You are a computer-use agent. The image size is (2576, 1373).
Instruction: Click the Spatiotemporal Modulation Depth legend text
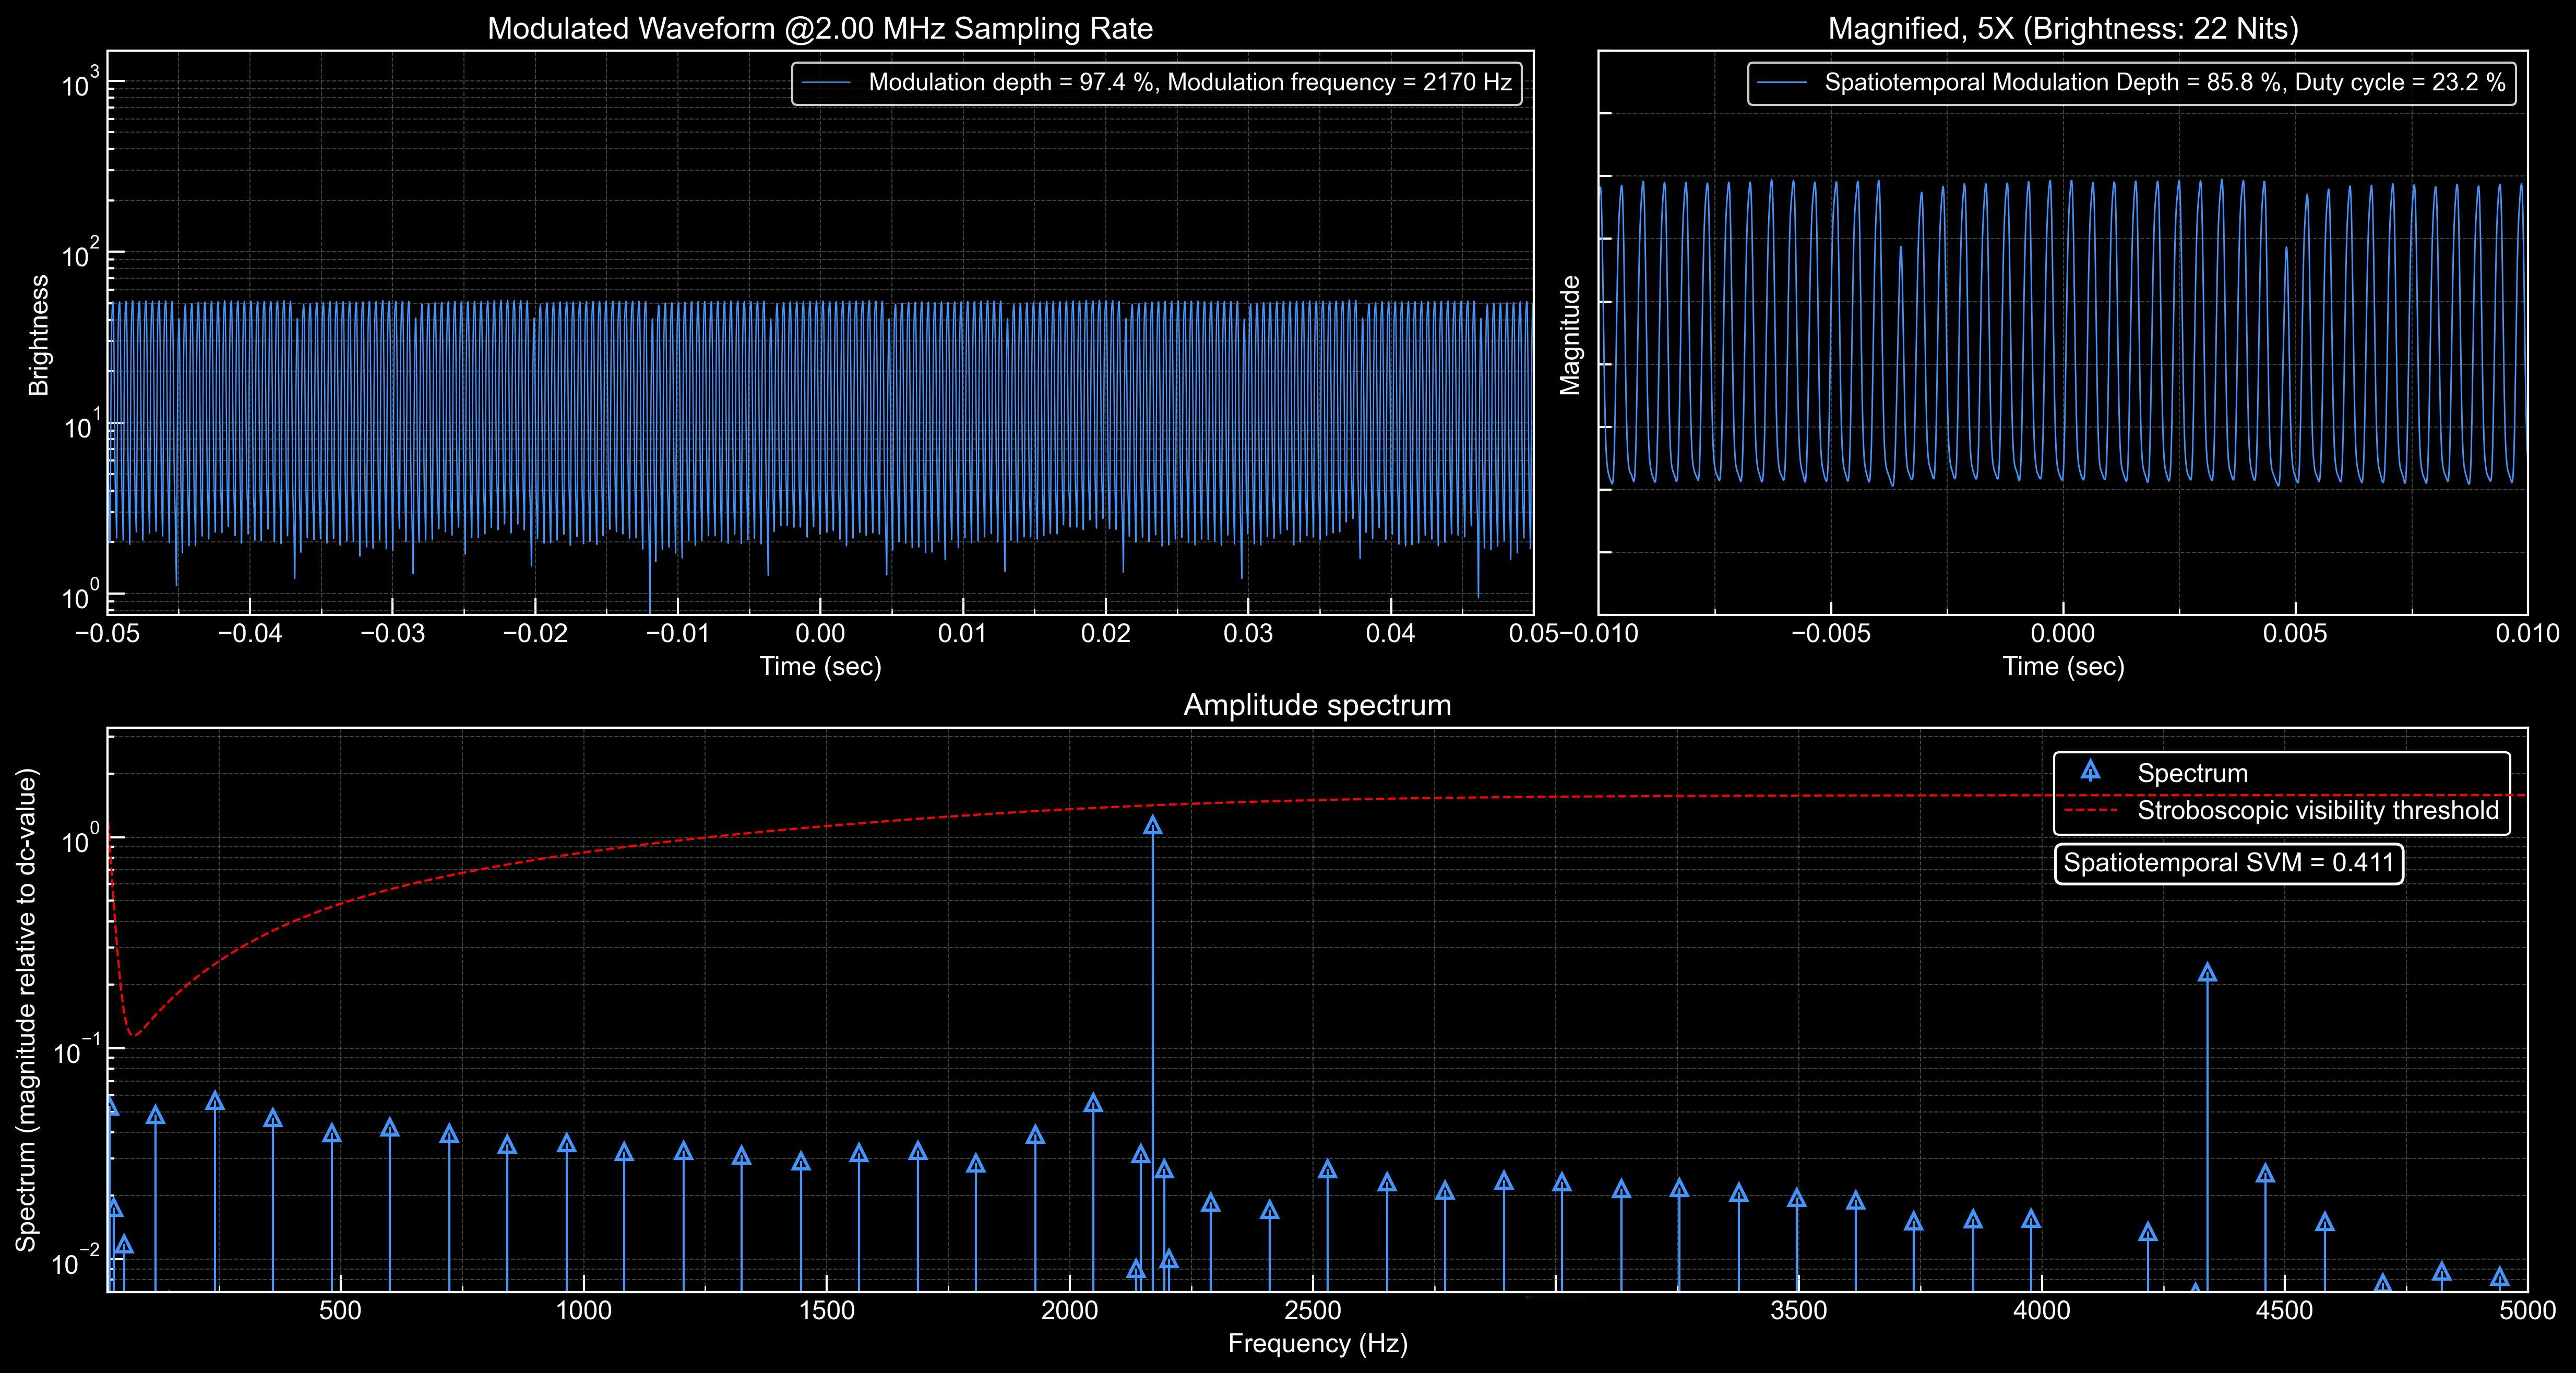pos(2165,83)
